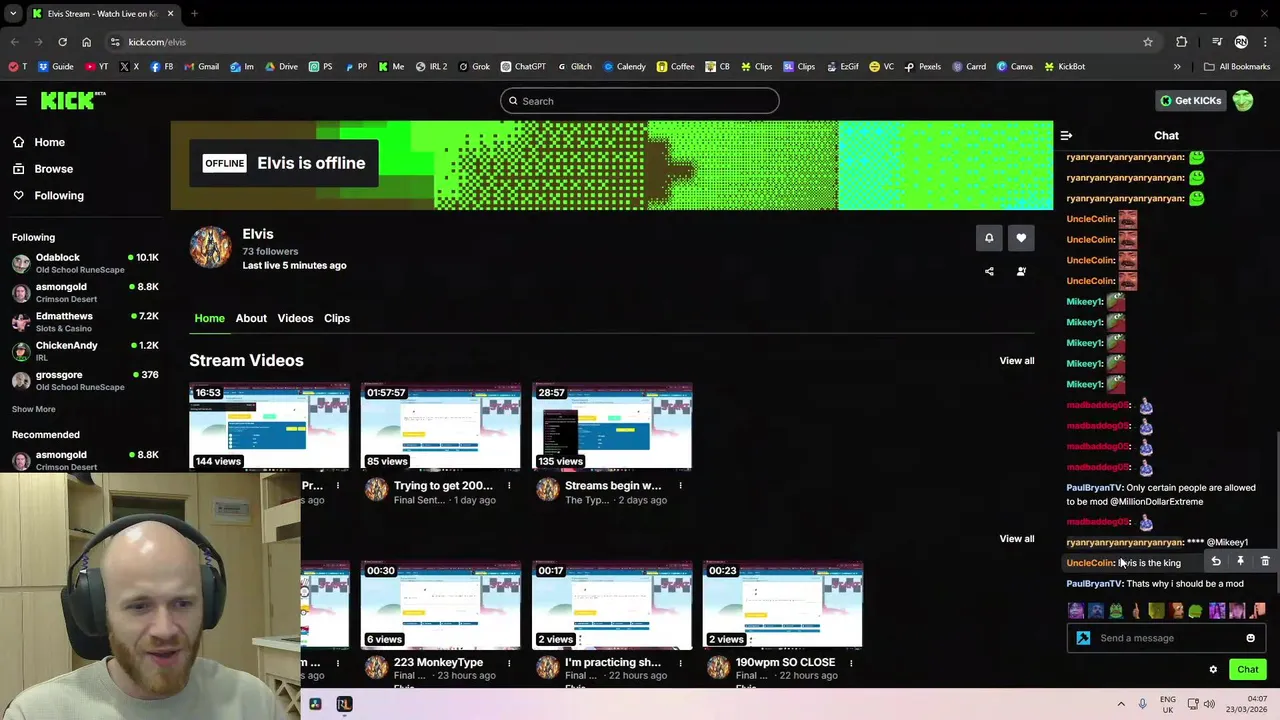Open the emoji picker in message box
Viewport: 1280px width, 720px height.
(1250, 638)
